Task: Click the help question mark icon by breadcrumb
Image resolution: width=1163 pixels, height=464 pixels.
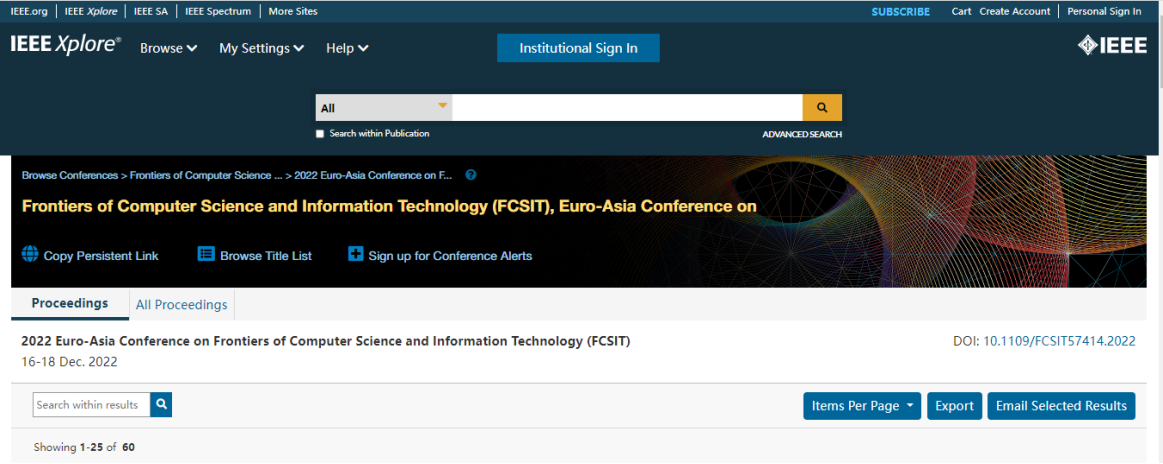Action: click(470, 176)
